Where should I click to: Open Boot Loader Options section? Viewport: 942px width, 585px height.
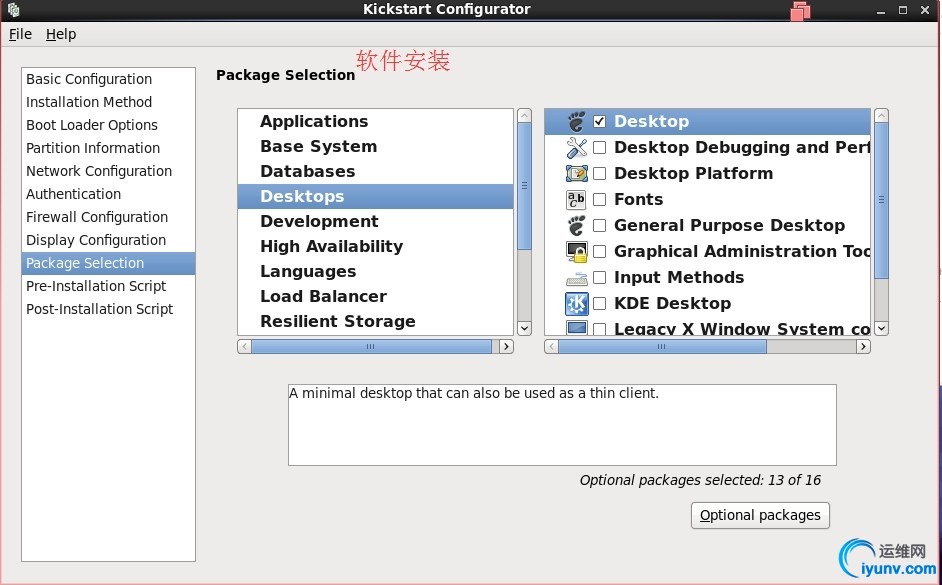click(108, 125)
